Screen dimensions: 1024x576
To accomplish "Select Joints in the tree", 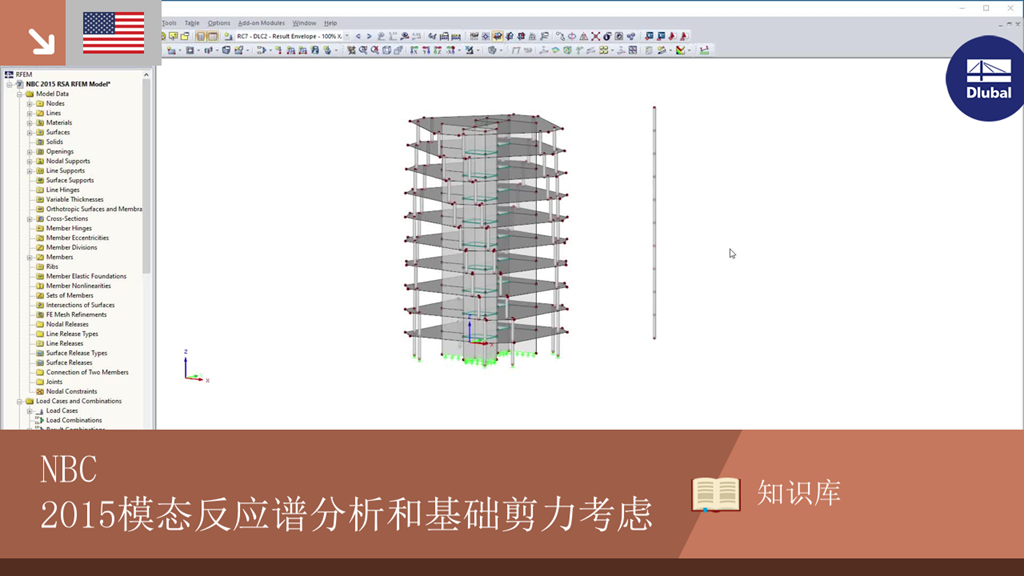I will tap(54, 382).
